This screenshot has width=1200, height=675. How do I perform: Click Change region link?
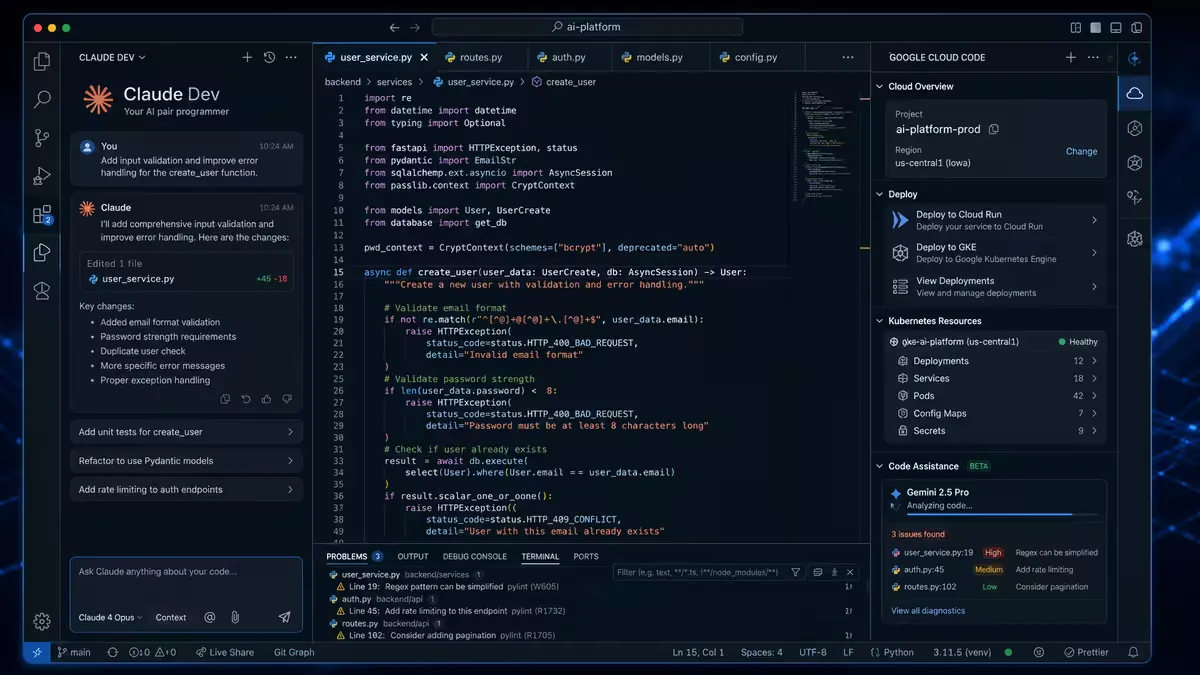click(x=1081, y=151)
